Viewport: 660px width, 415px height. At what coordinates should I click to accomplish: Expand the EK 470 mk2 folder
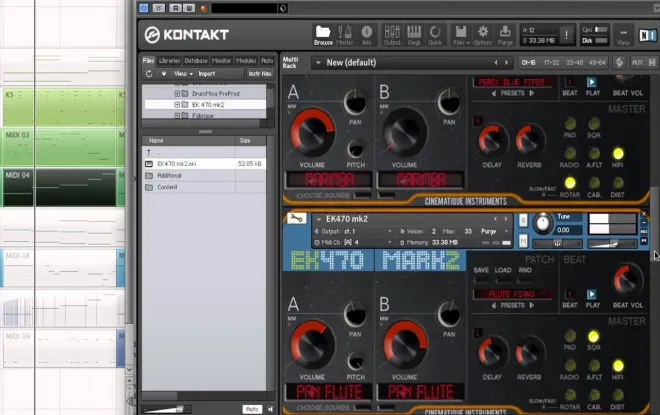pos(177,104)
